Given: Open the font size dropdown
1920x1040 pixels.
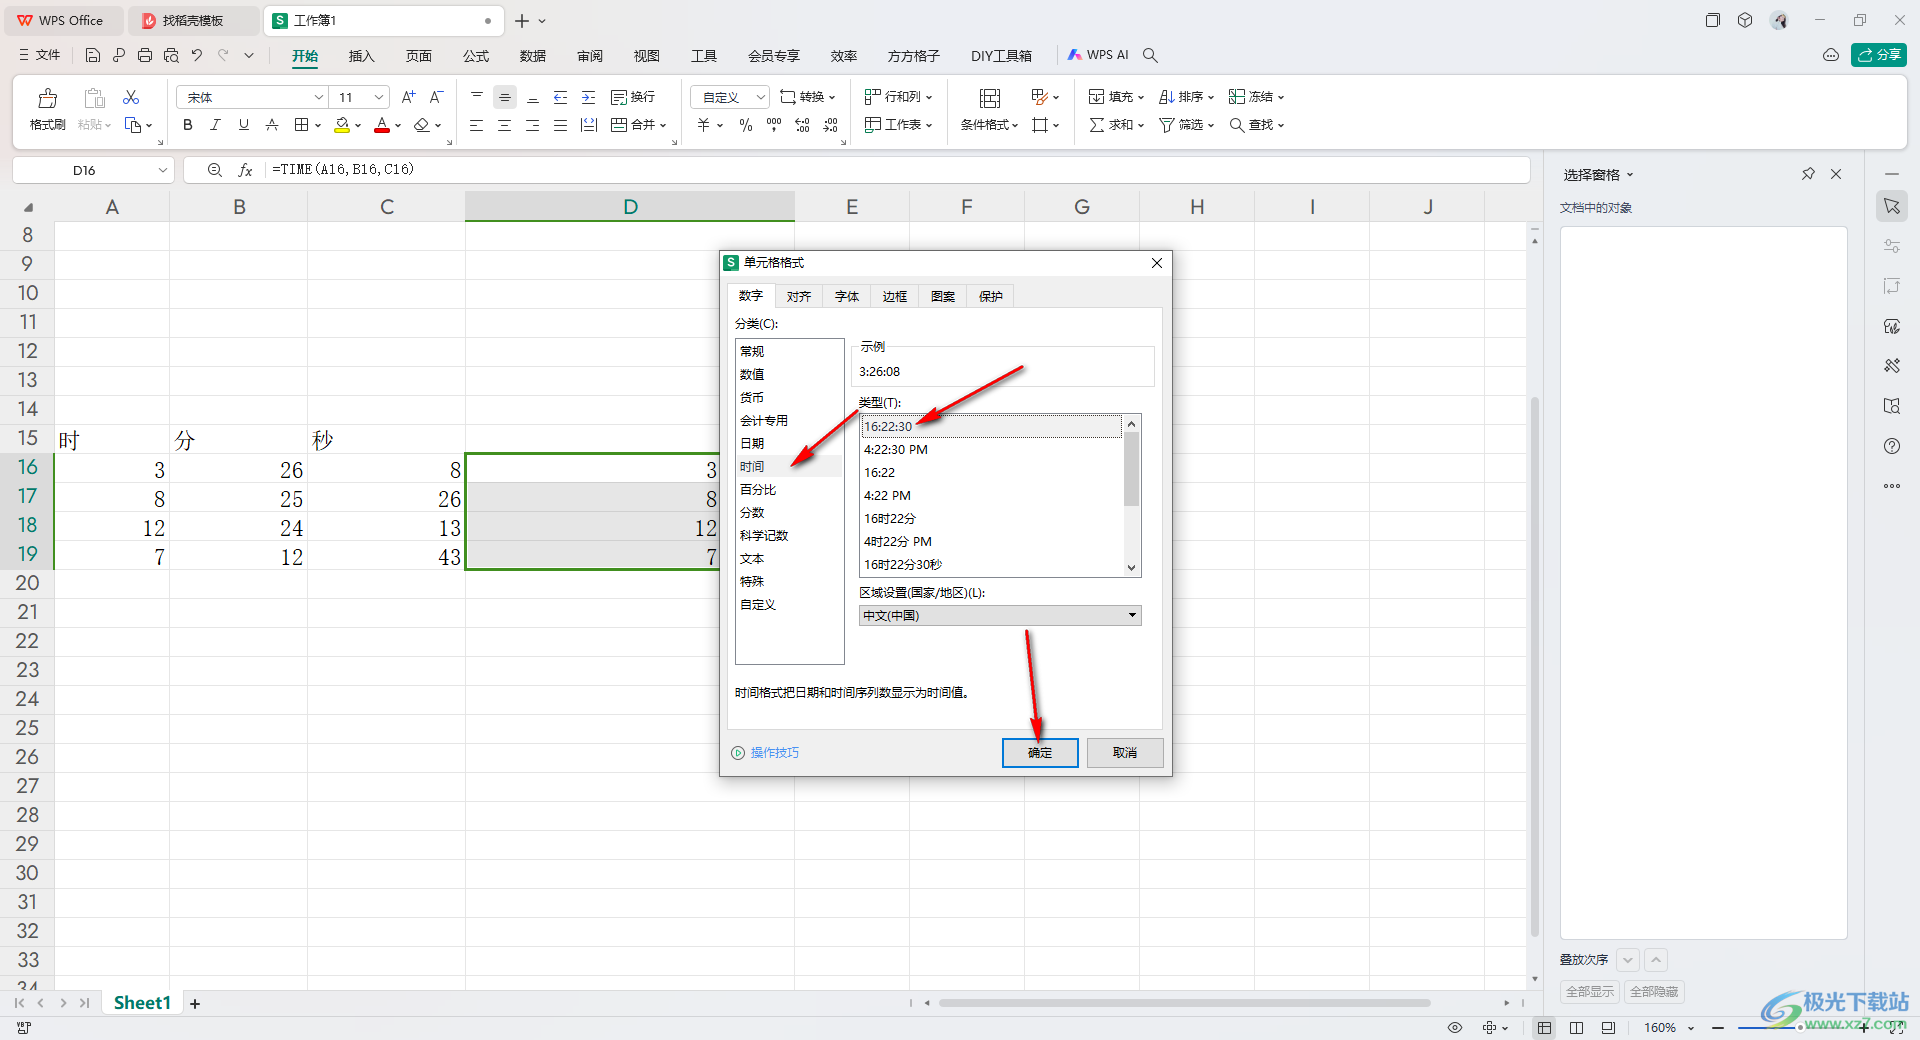Looking at the screenshot, I should tap(379, 97).
